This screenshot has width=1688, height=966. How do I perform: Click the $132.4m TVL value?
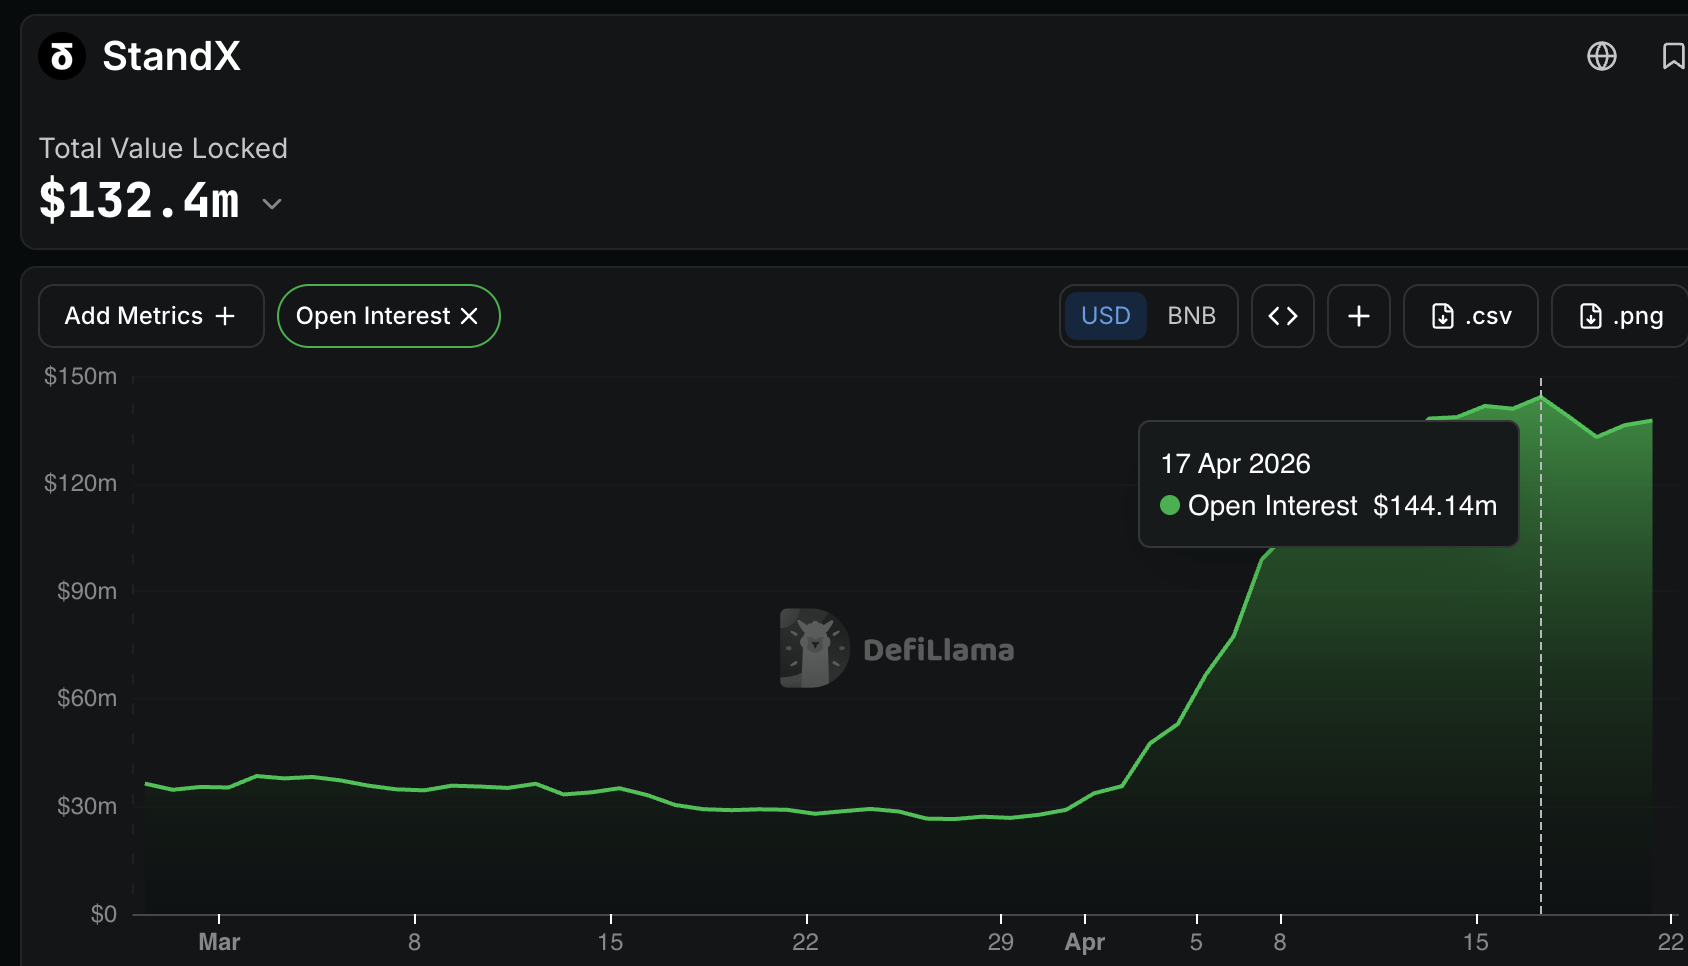click(x=139, y=201)
